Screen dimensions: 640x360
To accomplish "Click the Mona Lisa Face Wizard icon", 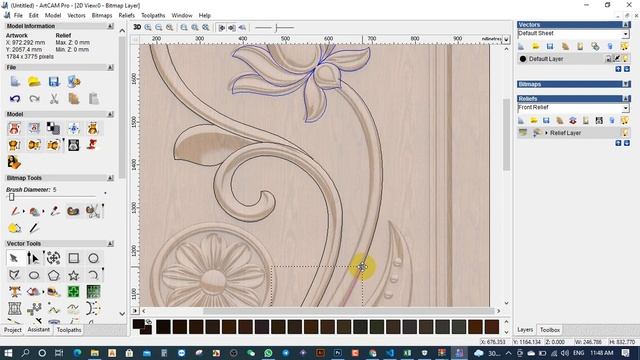I will point(14,162).
